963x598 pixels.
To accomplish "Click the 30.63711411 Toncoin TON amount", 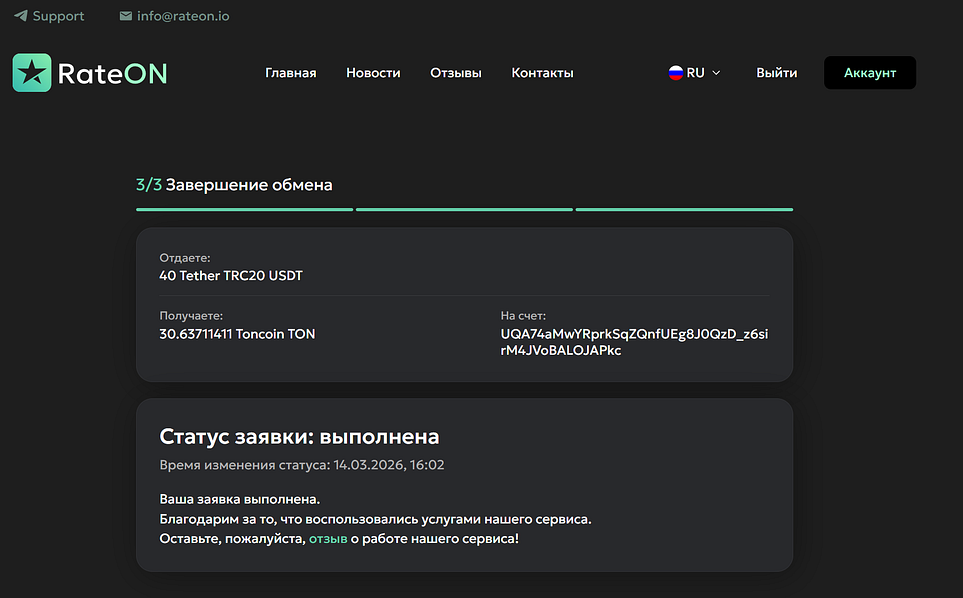I will point(237,334).
